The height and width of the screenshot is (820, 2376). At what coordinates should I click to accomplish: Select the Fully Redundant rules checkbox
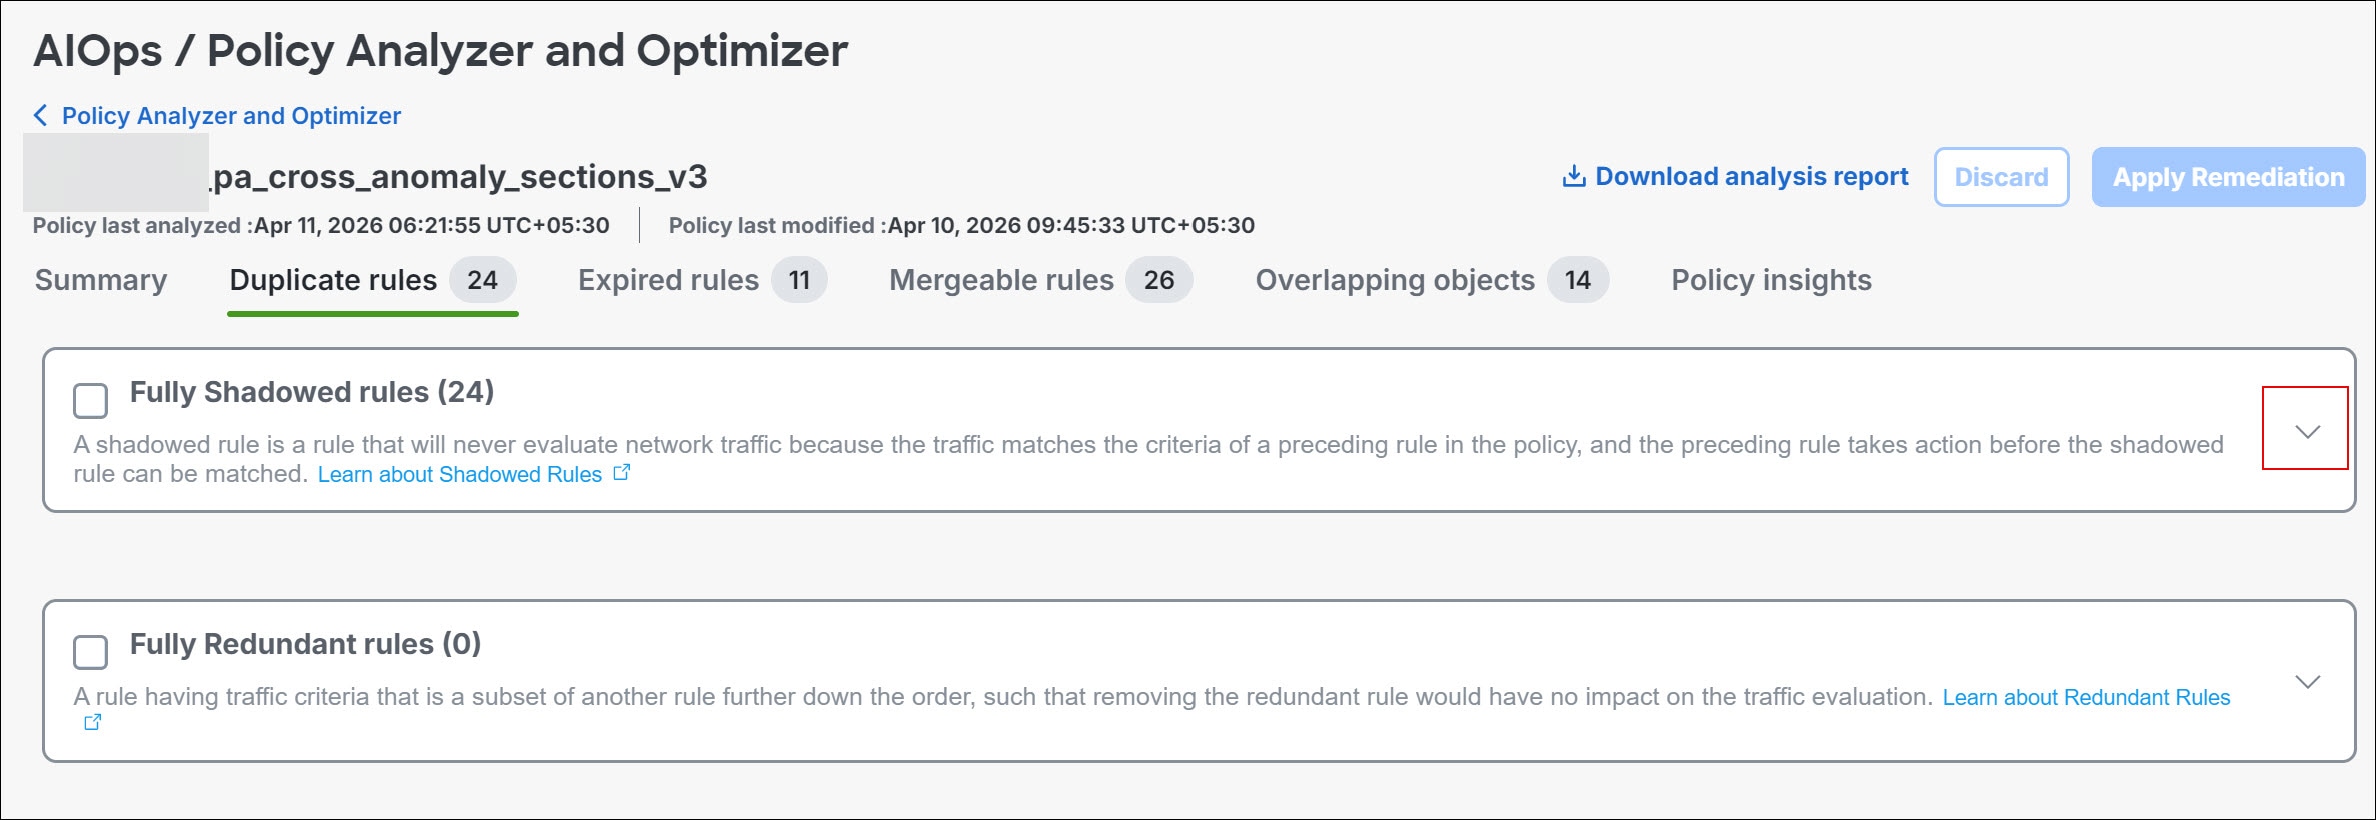[91, 653]
